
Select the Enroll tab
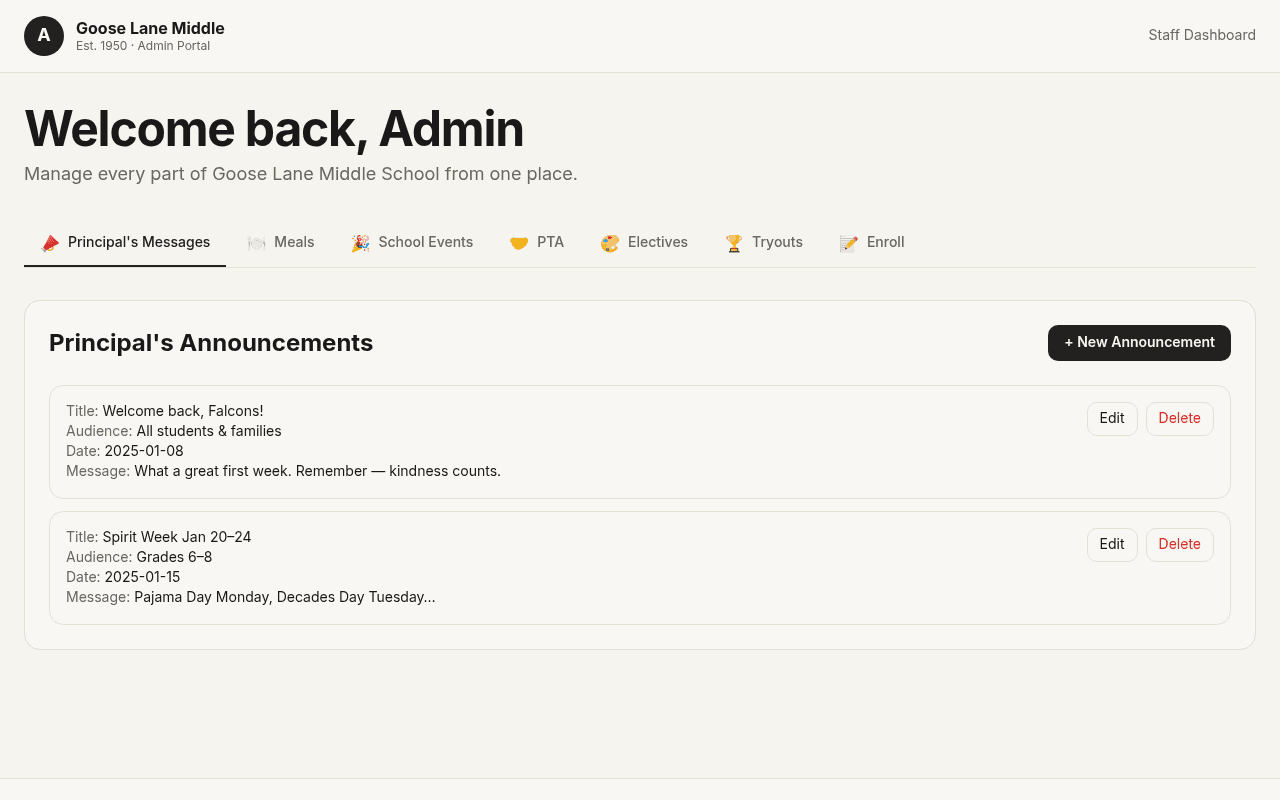(x=872, y=243)
